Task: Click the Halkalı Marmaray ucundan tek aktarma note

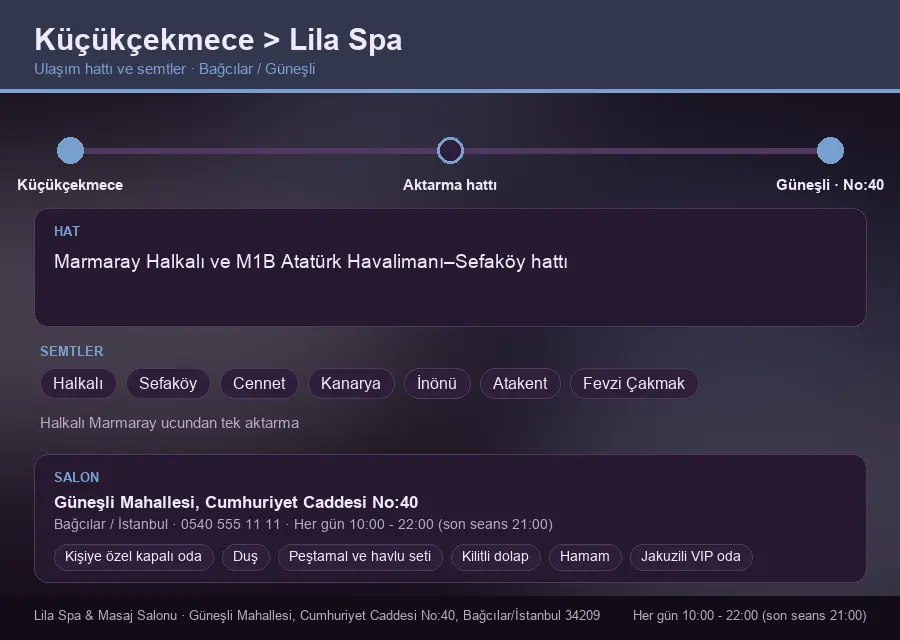Action: click(x=169, y=423)
